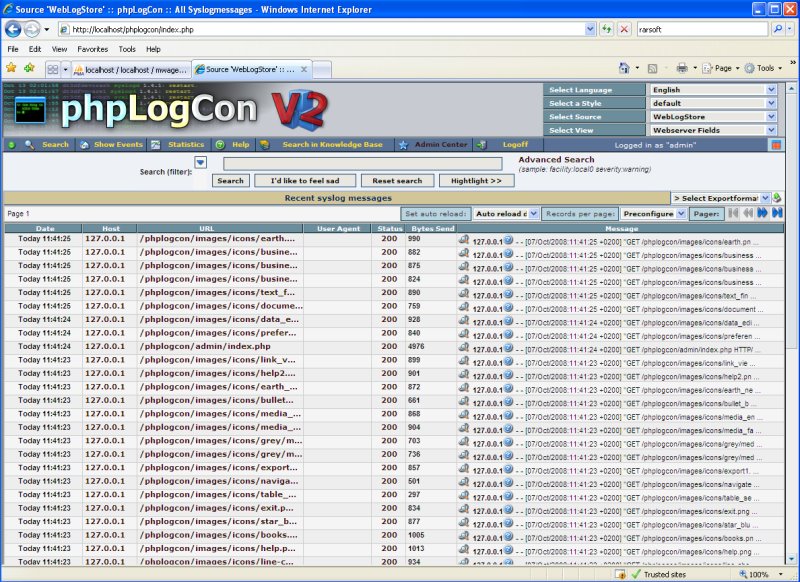Switch to the localhost / localhost / mwage tab
This screenshot has width=800, height=582.
(x=131, y=69)
